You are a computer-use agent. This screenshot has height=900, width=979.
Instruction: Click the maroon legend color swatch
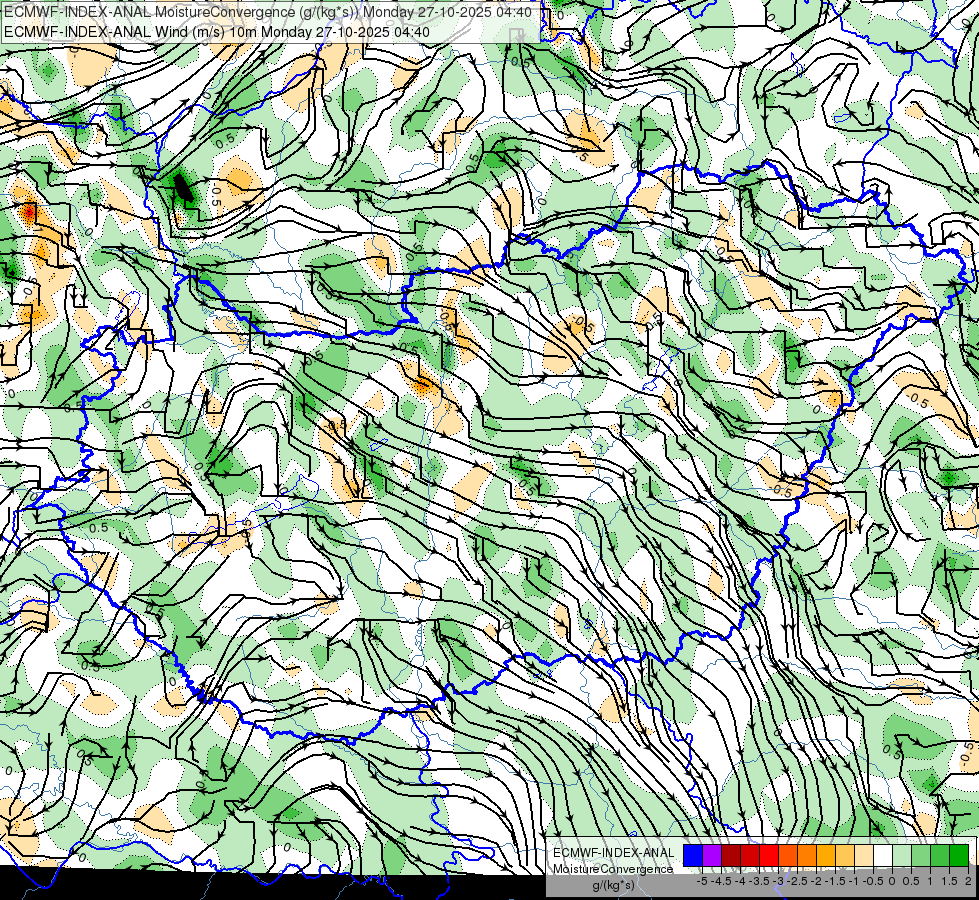pos(731,855)
